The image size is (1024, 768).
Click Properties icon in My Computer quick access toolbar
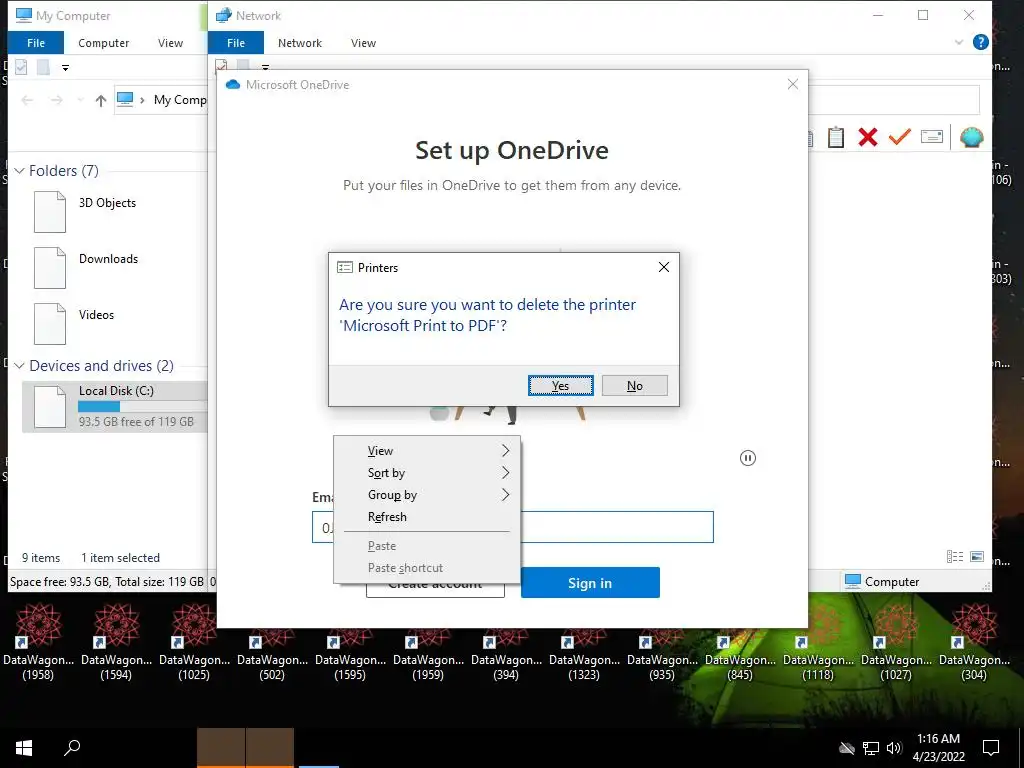(x=21, y=67)
